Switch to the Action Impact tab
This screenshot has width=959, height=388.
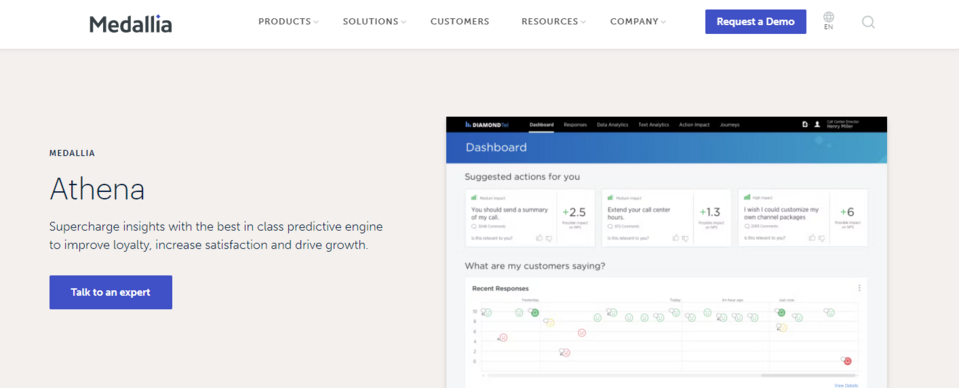[x=694, y=125]
